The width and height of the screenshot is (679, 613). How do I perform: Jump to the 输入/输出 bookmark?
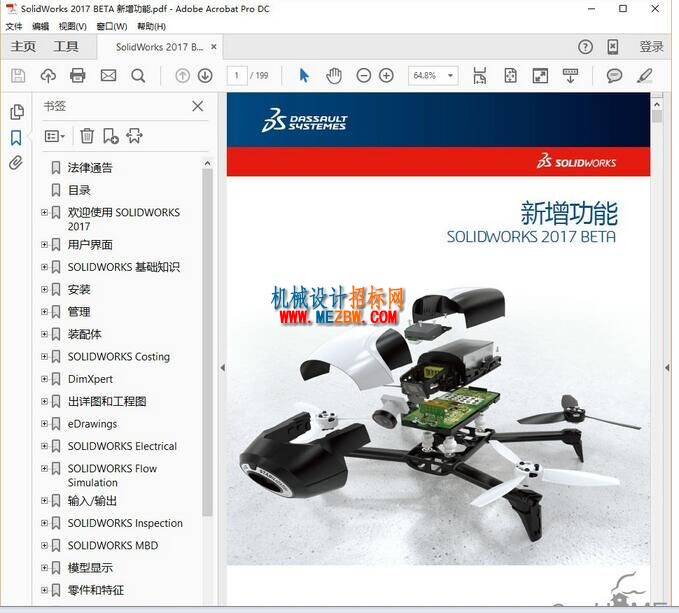coord(92,501)
